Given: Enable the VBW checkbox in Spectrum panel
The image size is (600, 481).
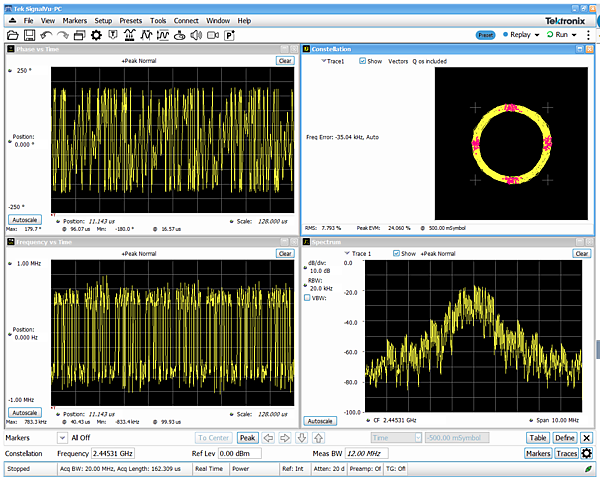Looking at the screenshot, I should point(307,297).
